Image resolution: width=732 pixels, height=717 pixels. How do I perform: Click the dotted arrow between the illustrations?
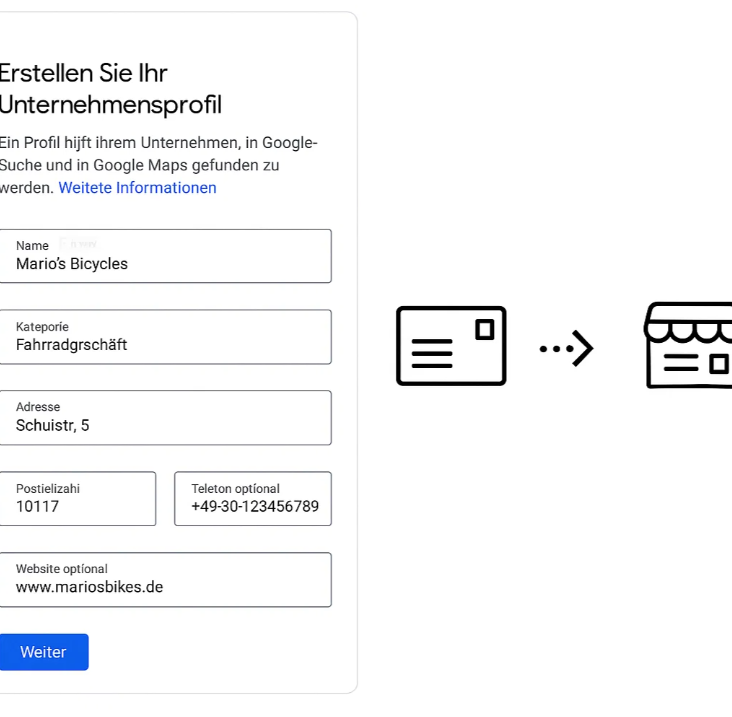[566, 348]
